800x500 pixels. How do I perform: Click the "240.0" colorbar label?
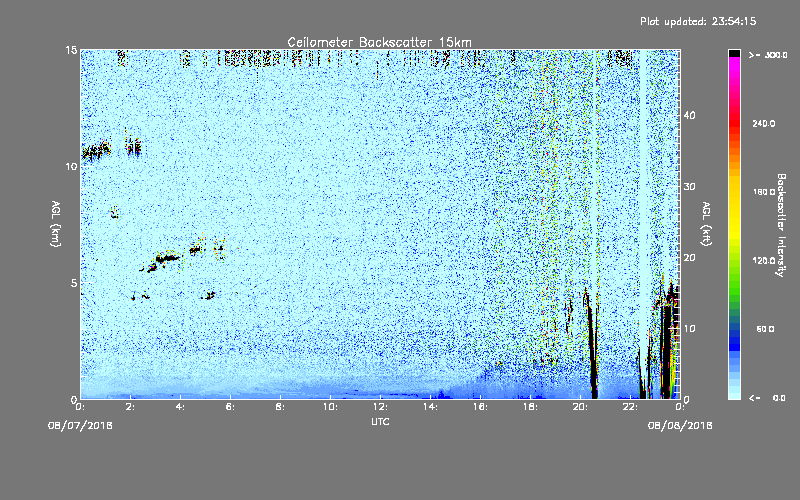[x=764, y=124]
